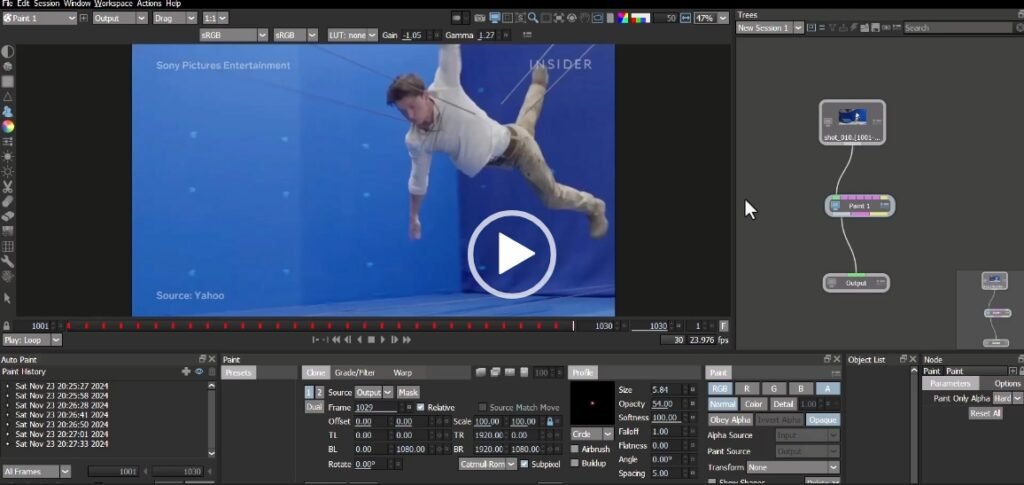This screenshot has width=1024, height=485.
Task: Open the Workspace menu
Action: (114, 4)
